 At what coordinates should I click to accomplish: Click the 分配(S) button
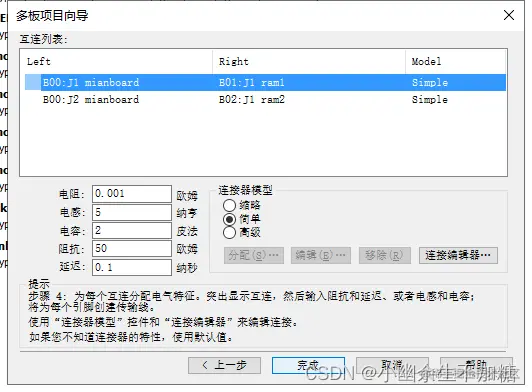click(254, 255)
